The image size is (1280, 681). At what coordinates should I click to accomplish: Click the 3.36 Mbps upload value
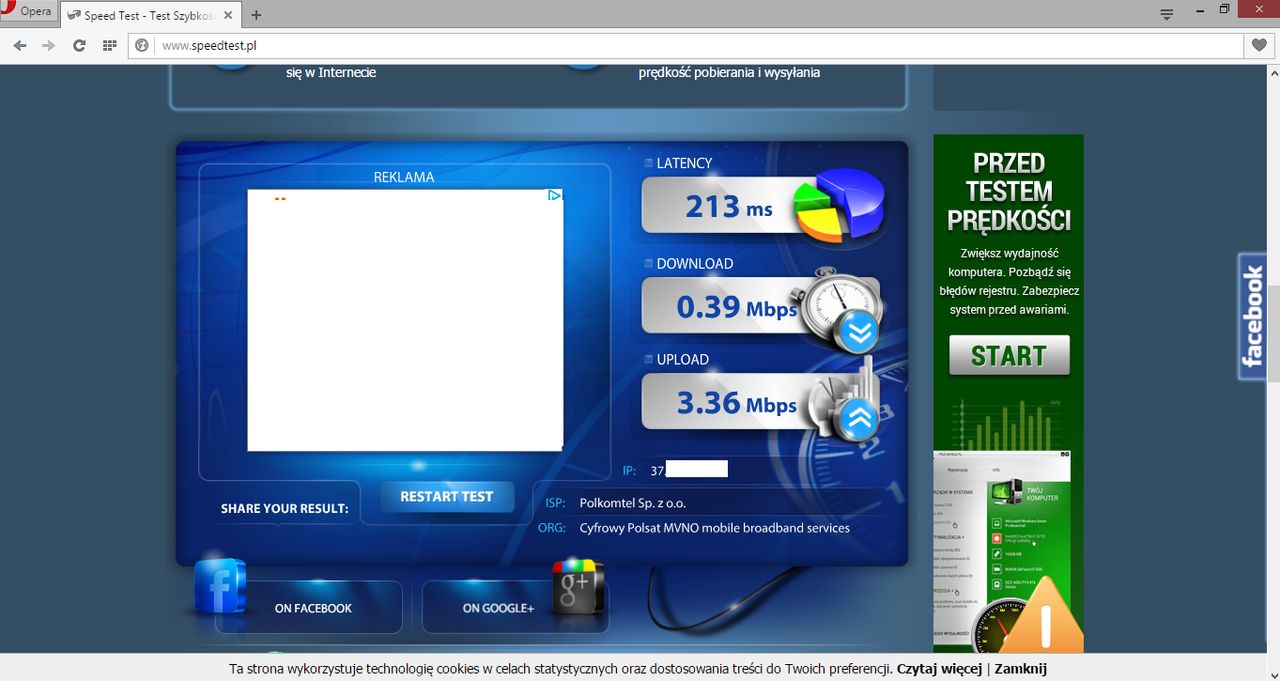[x=736, y=403]
